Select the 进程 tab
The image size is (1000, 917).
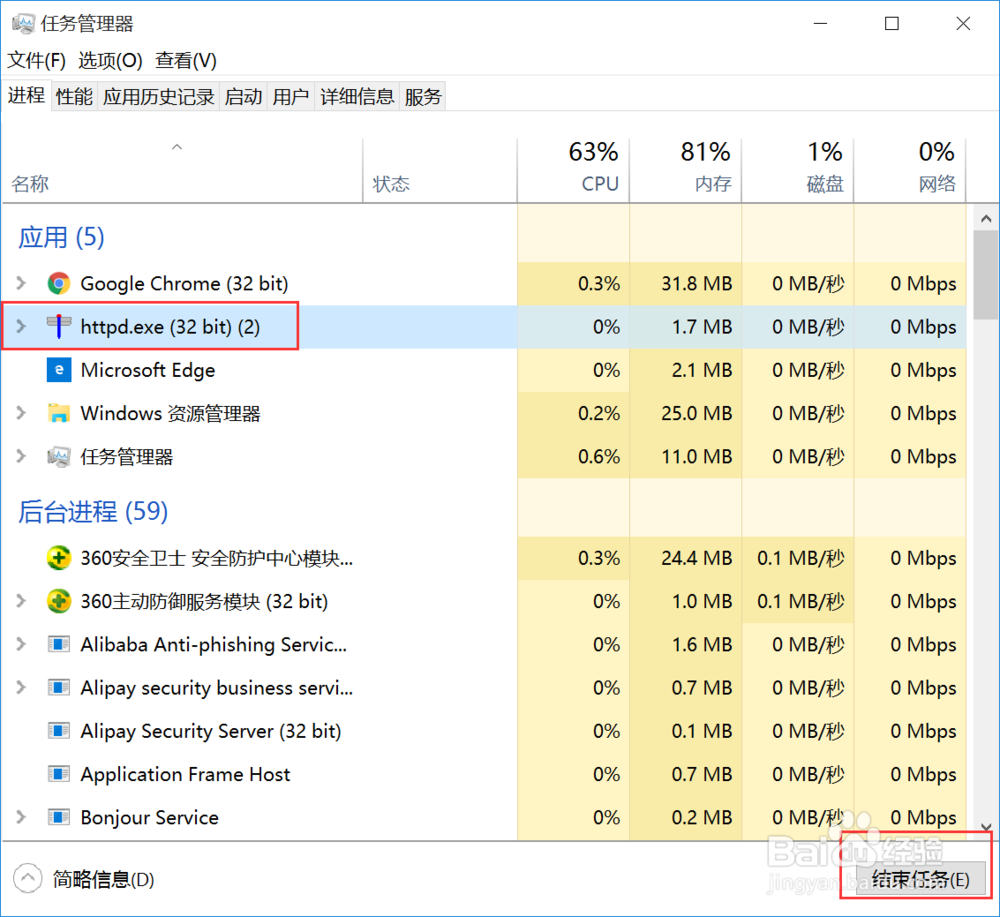click(x=26, y=96)
